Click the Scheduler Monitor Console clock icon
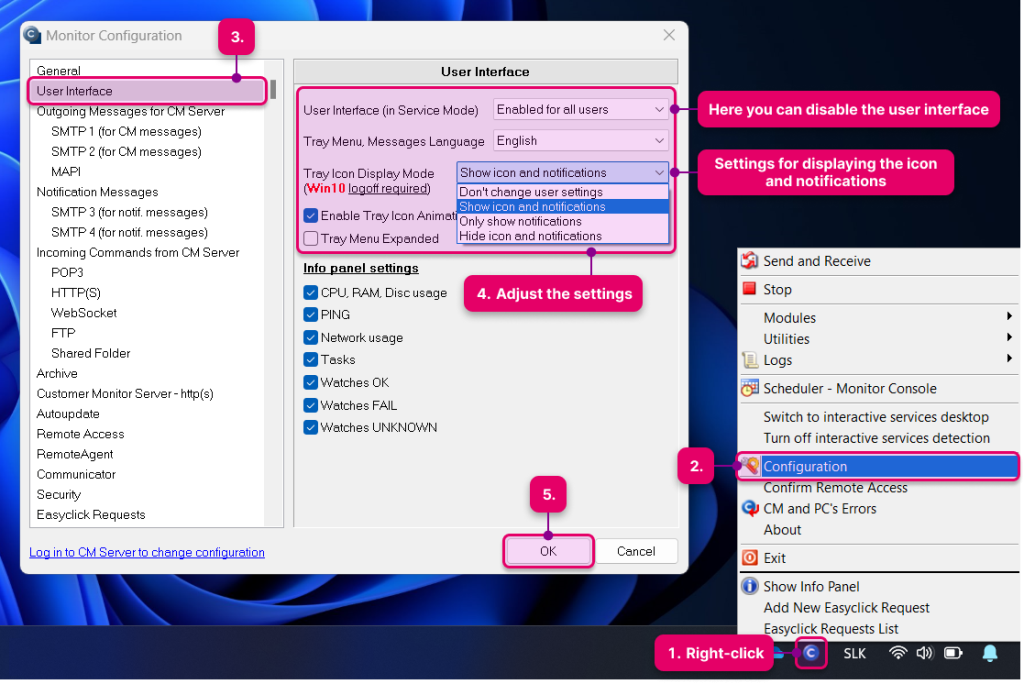Image resolution: width=1024 pixels, height=684 pixels. click(x=752, y=390)
